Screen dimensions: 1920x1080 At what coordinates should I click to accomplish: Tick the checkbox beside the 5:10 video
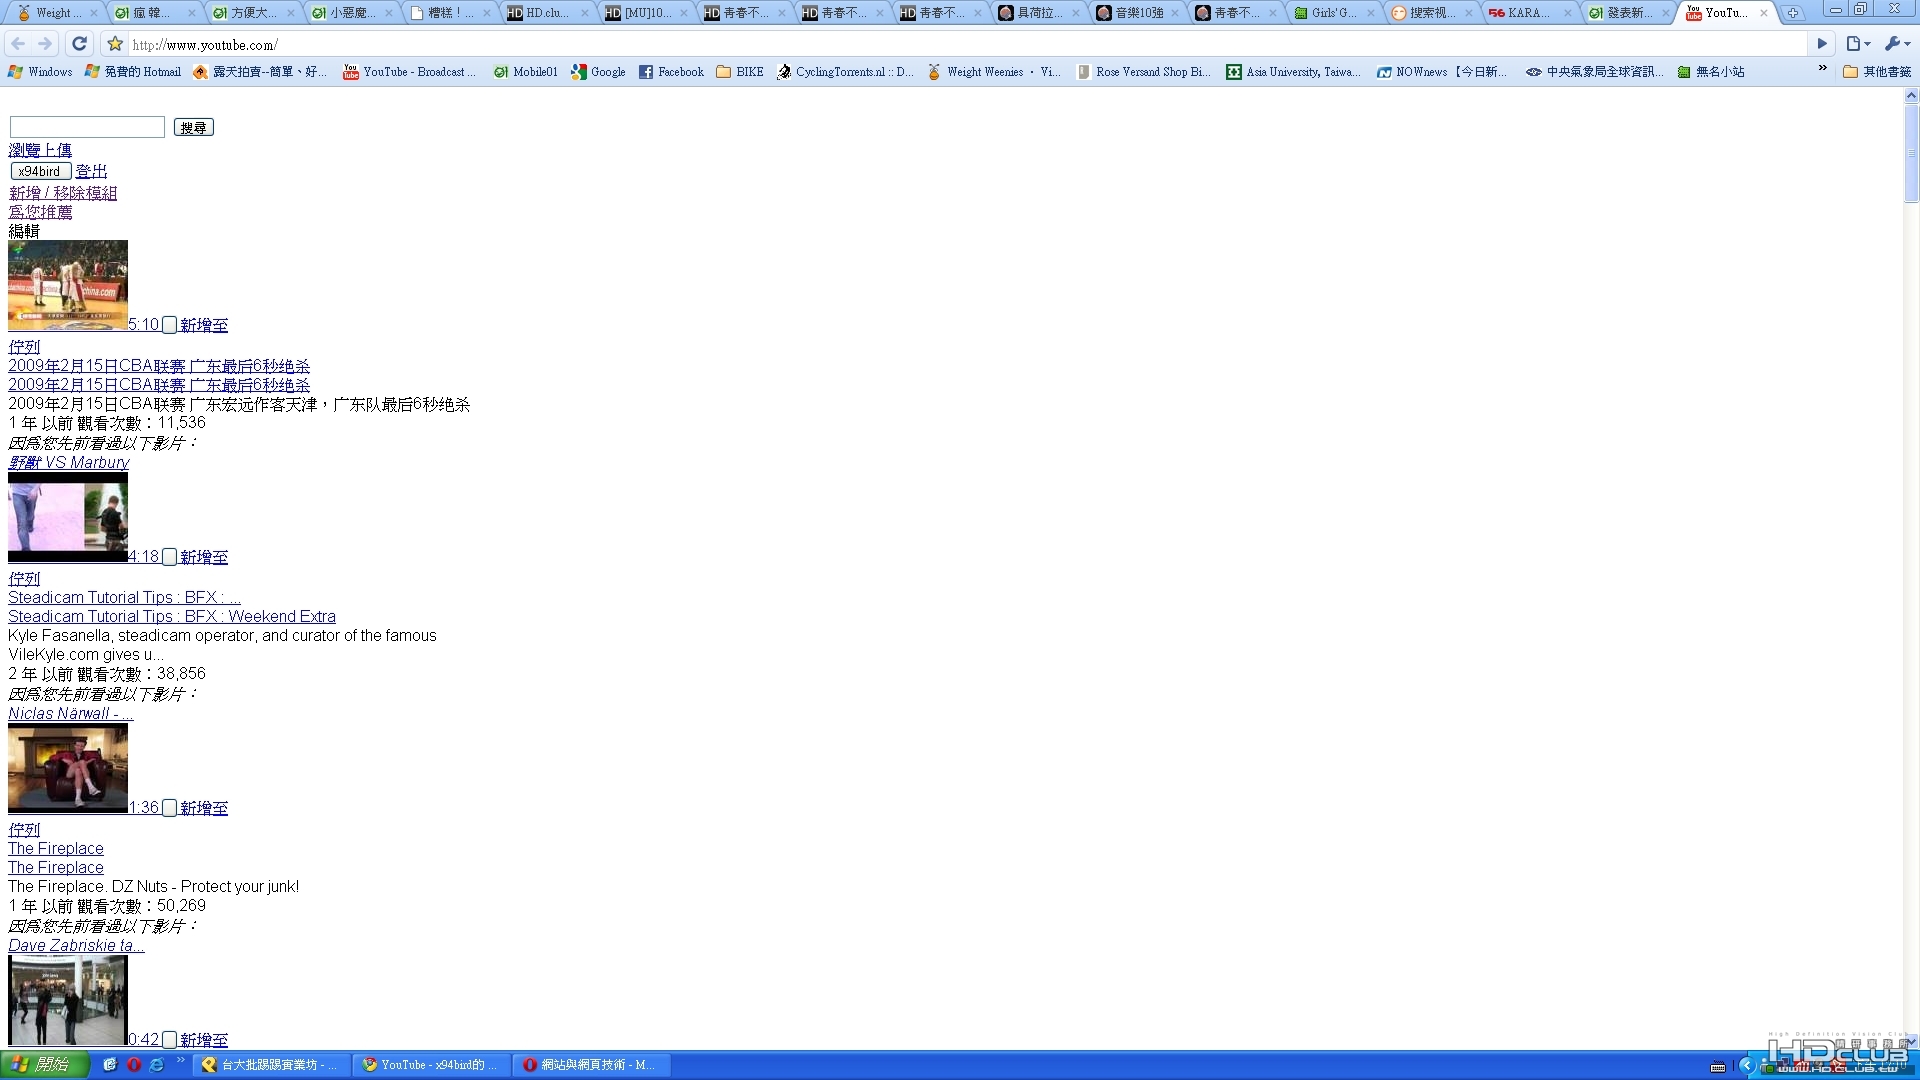(x=169, y=325)
